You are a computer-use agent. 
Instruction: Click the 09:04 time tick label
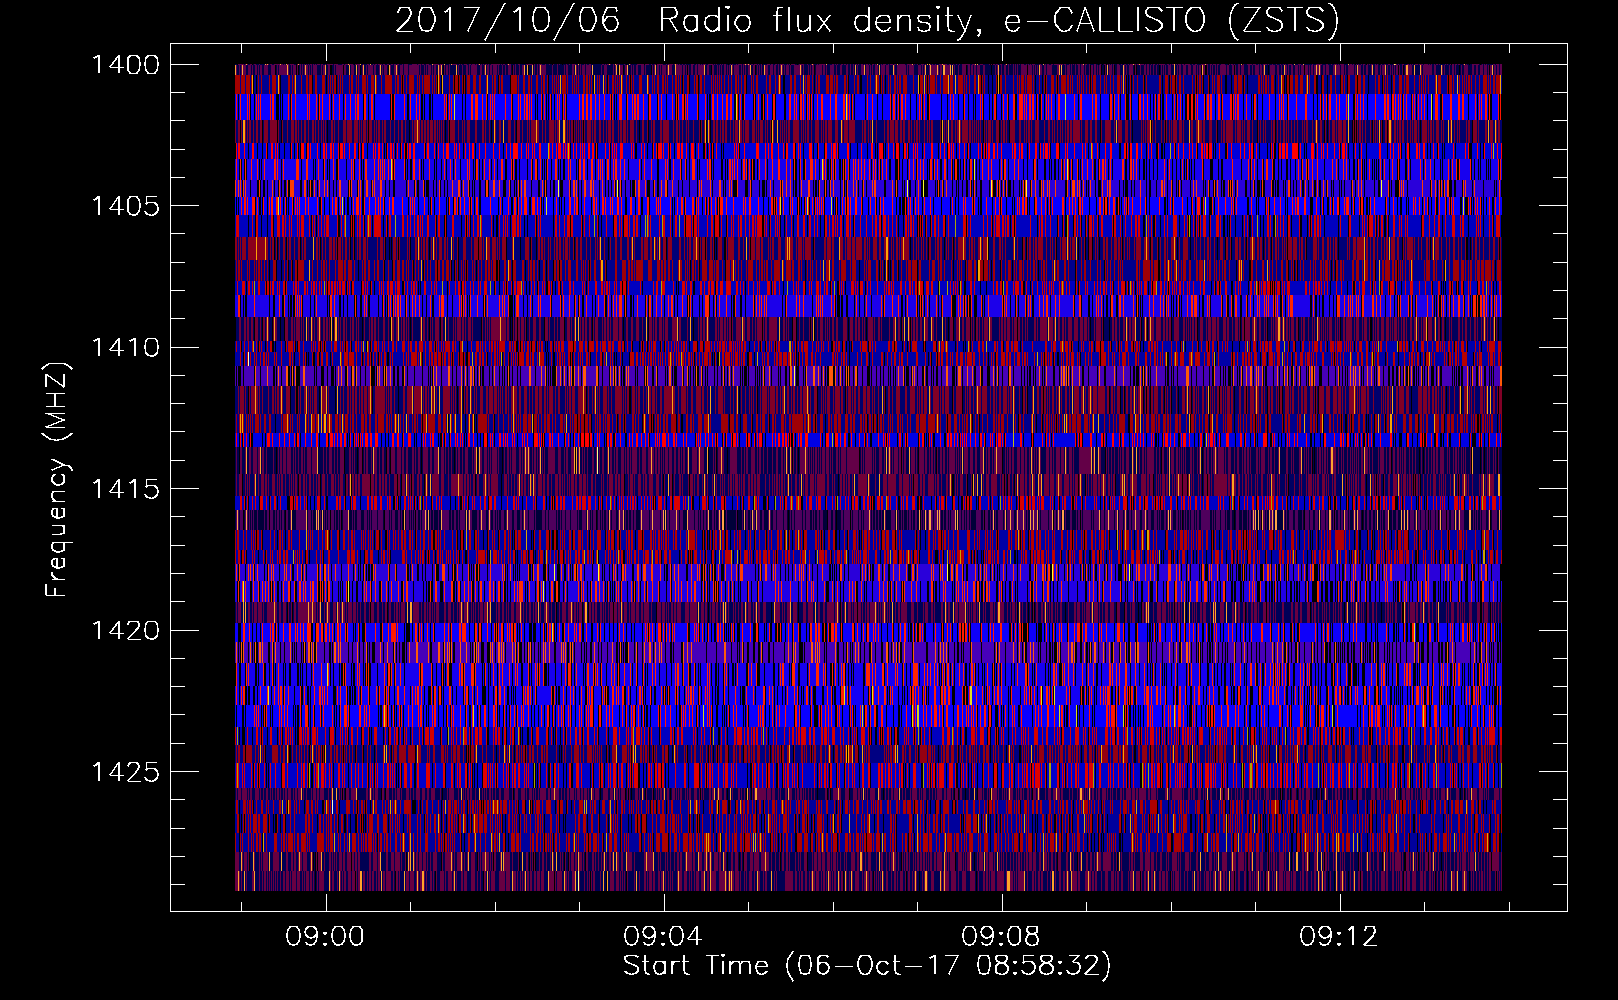[663, 937]
